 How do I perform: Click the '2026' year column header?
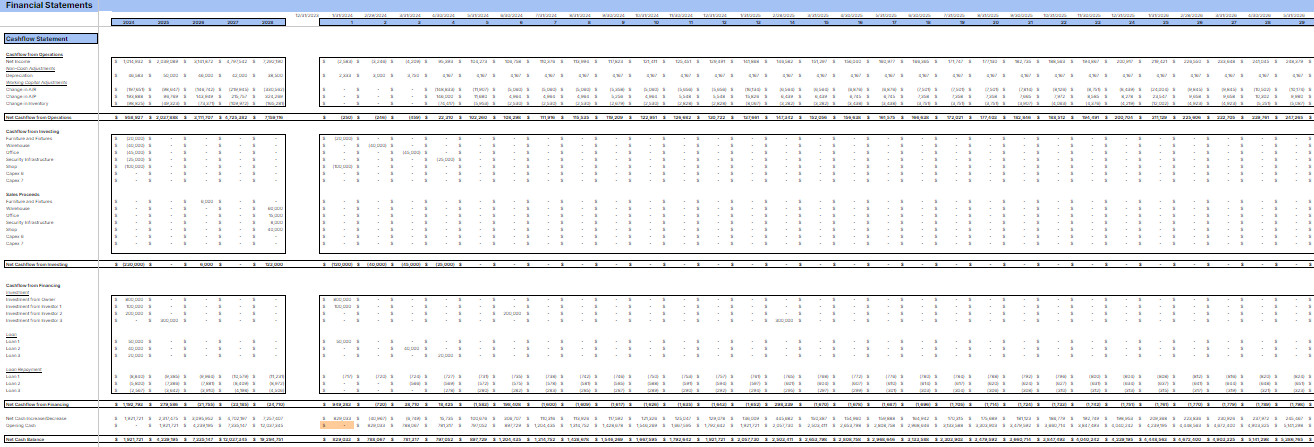(x=199, y=21)
